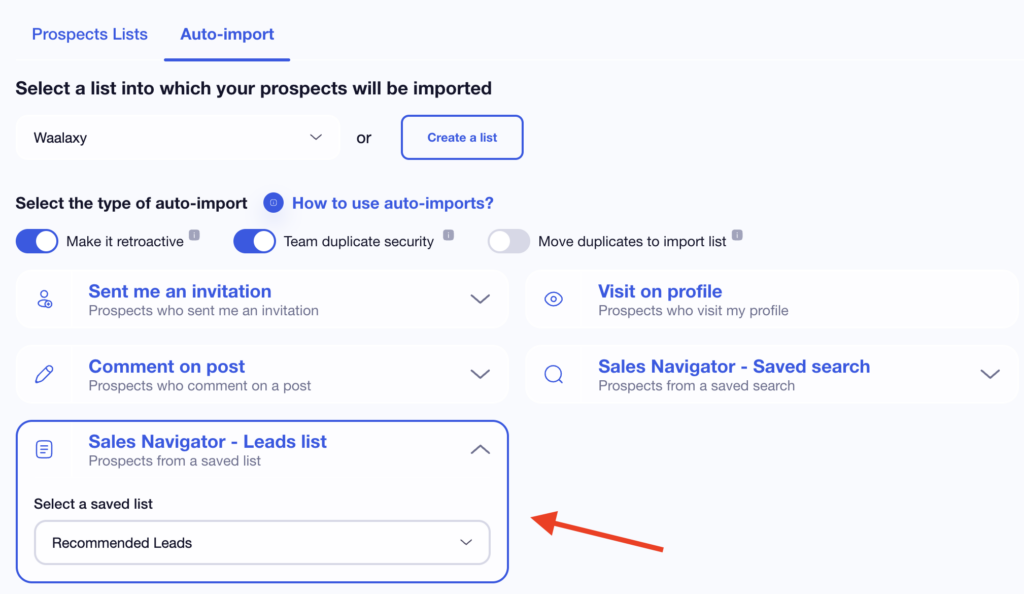Open the How to use auto-imports link
Screen dimensions: 1024x594
tap(392, 203)
